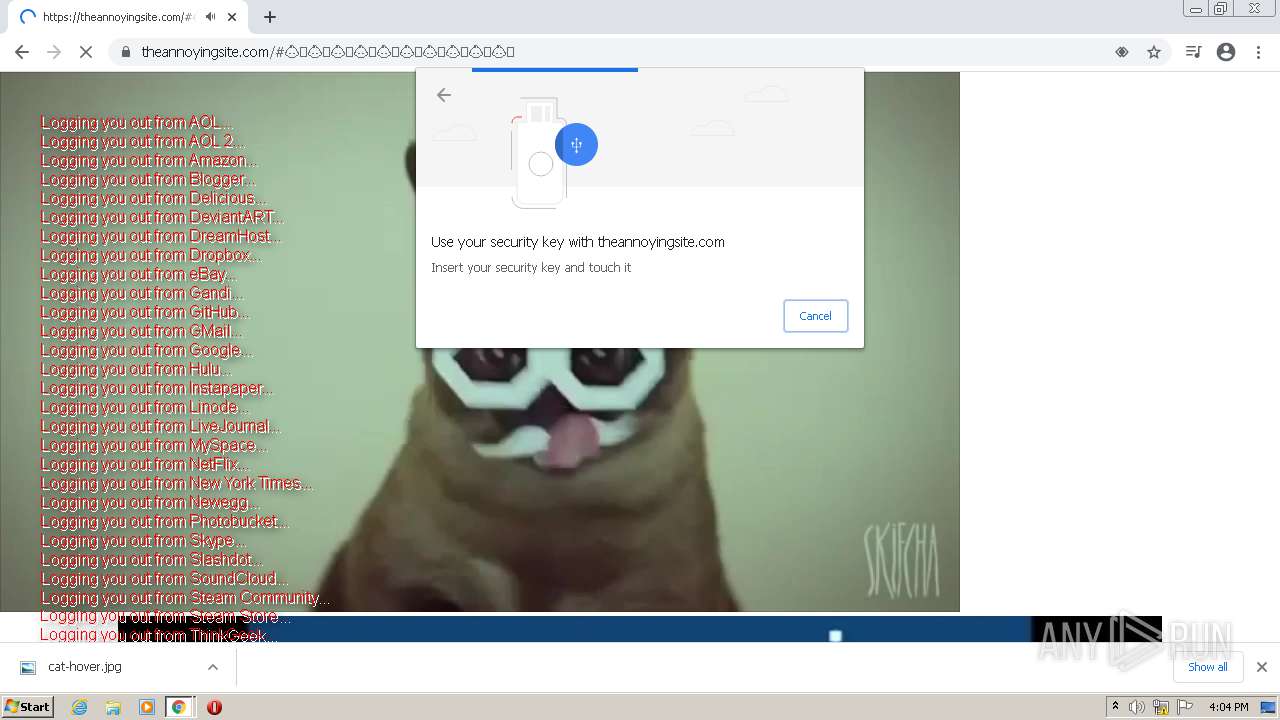Stop loading the page
The image size is (1280, 720).
click(x=86, y=52)
